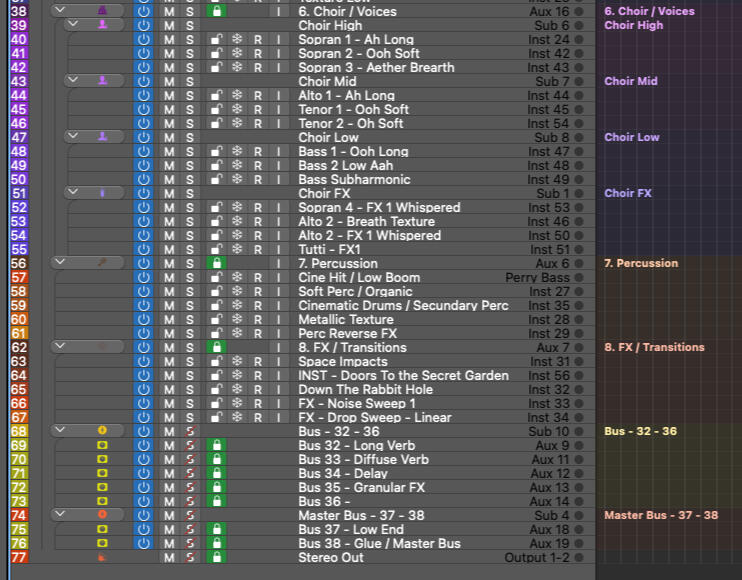The height and width of the screenshot is (580, 742).
Task: Click purple icon on Choir Mid track
Action: [102, 81]
